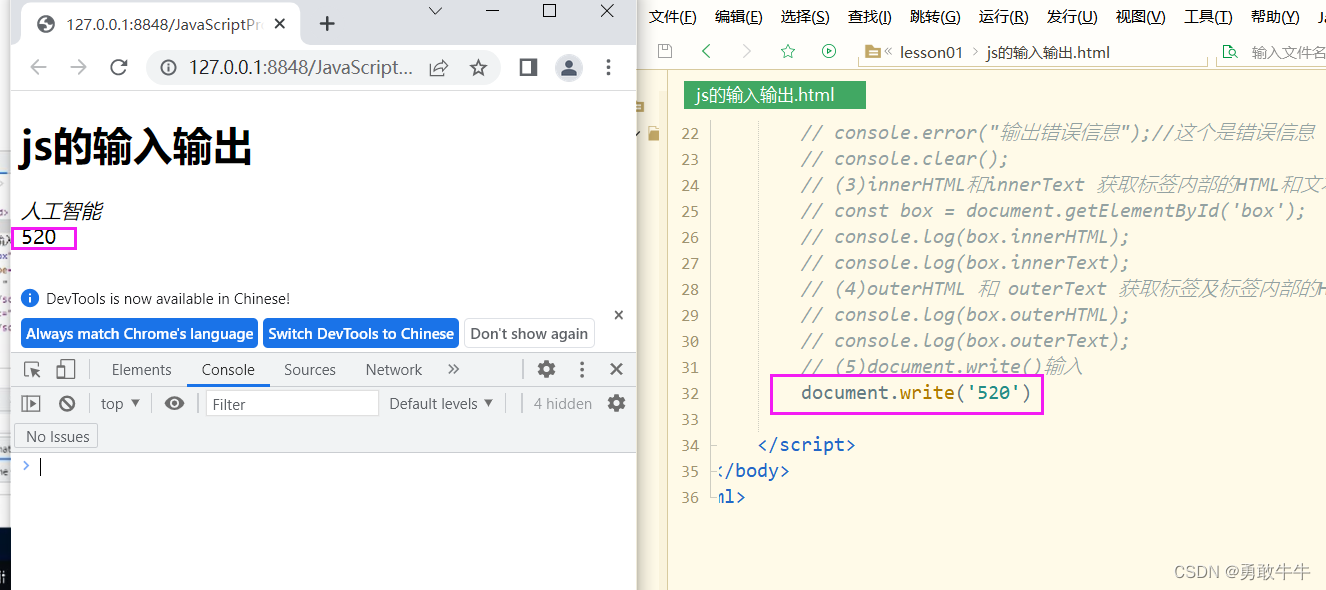
Task: Open DevTools customize three-dot menu
Action: (x=582, y=369)
